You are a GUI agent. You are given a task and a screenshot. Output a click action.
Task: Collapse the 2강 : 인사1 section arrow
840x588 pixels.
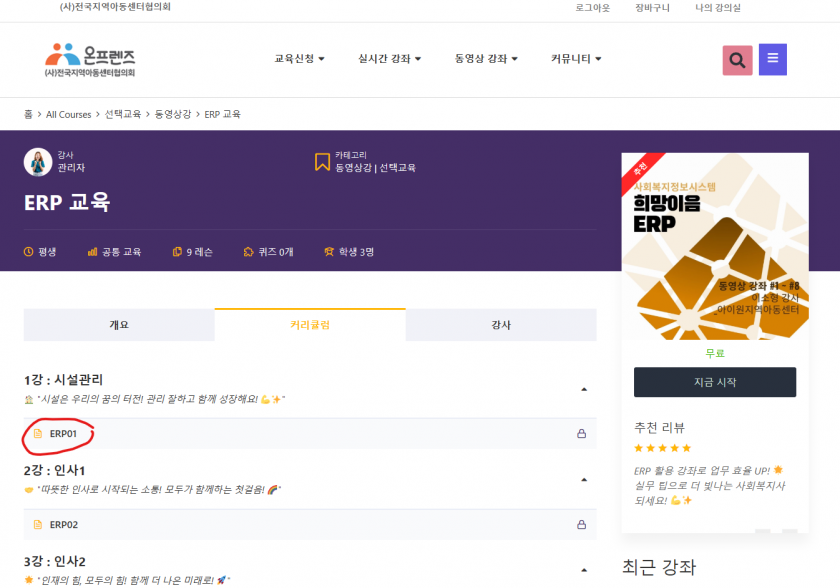point(584,480)
